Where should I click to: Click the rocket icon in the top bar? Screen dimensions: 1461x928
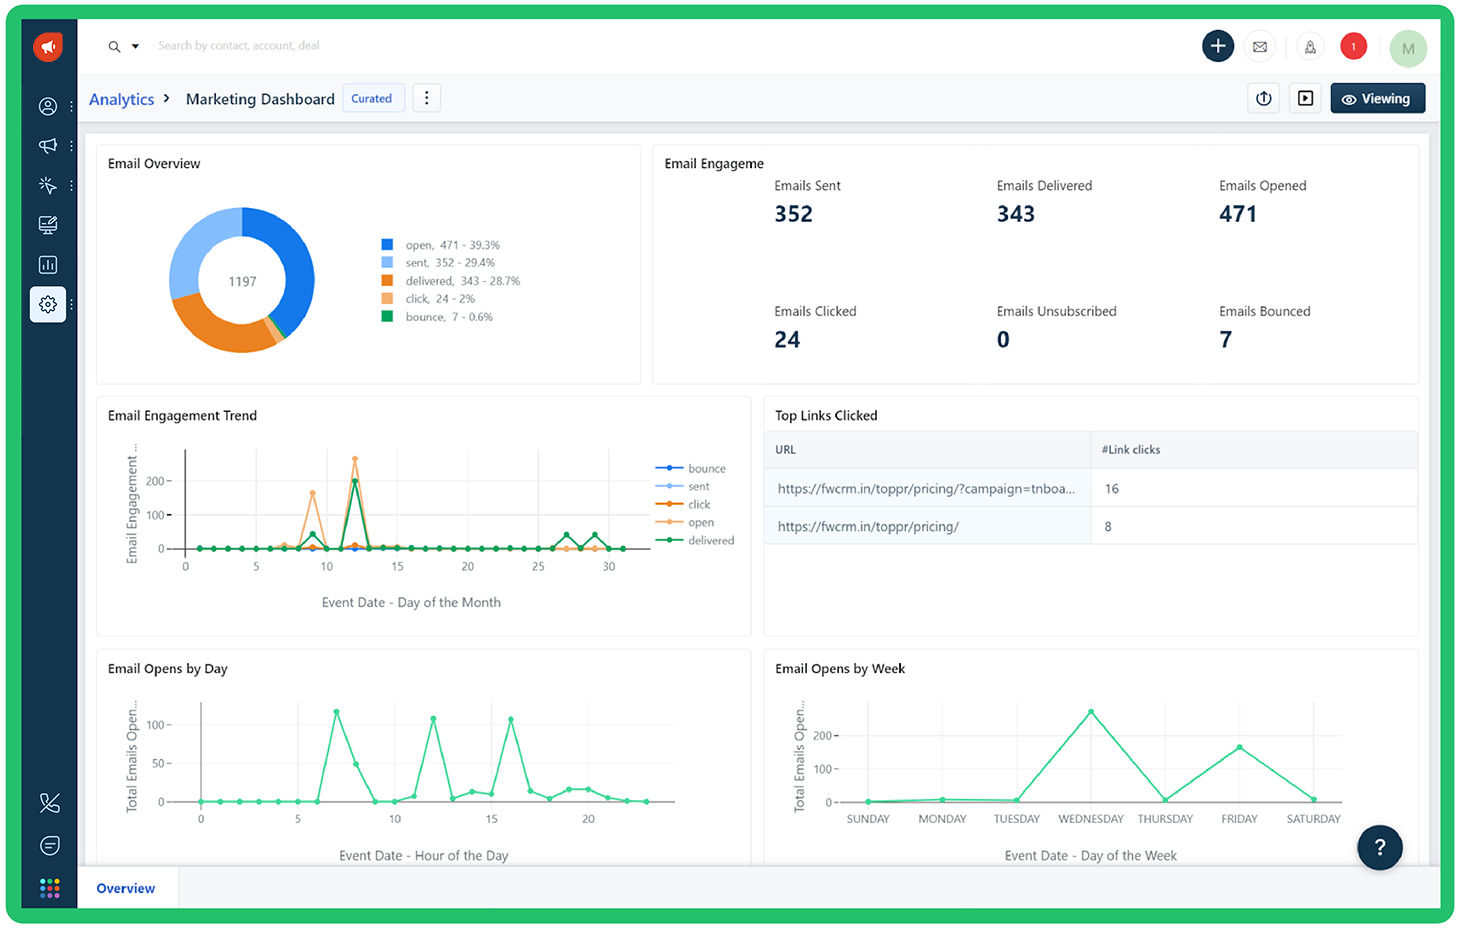coord(1310,46)
